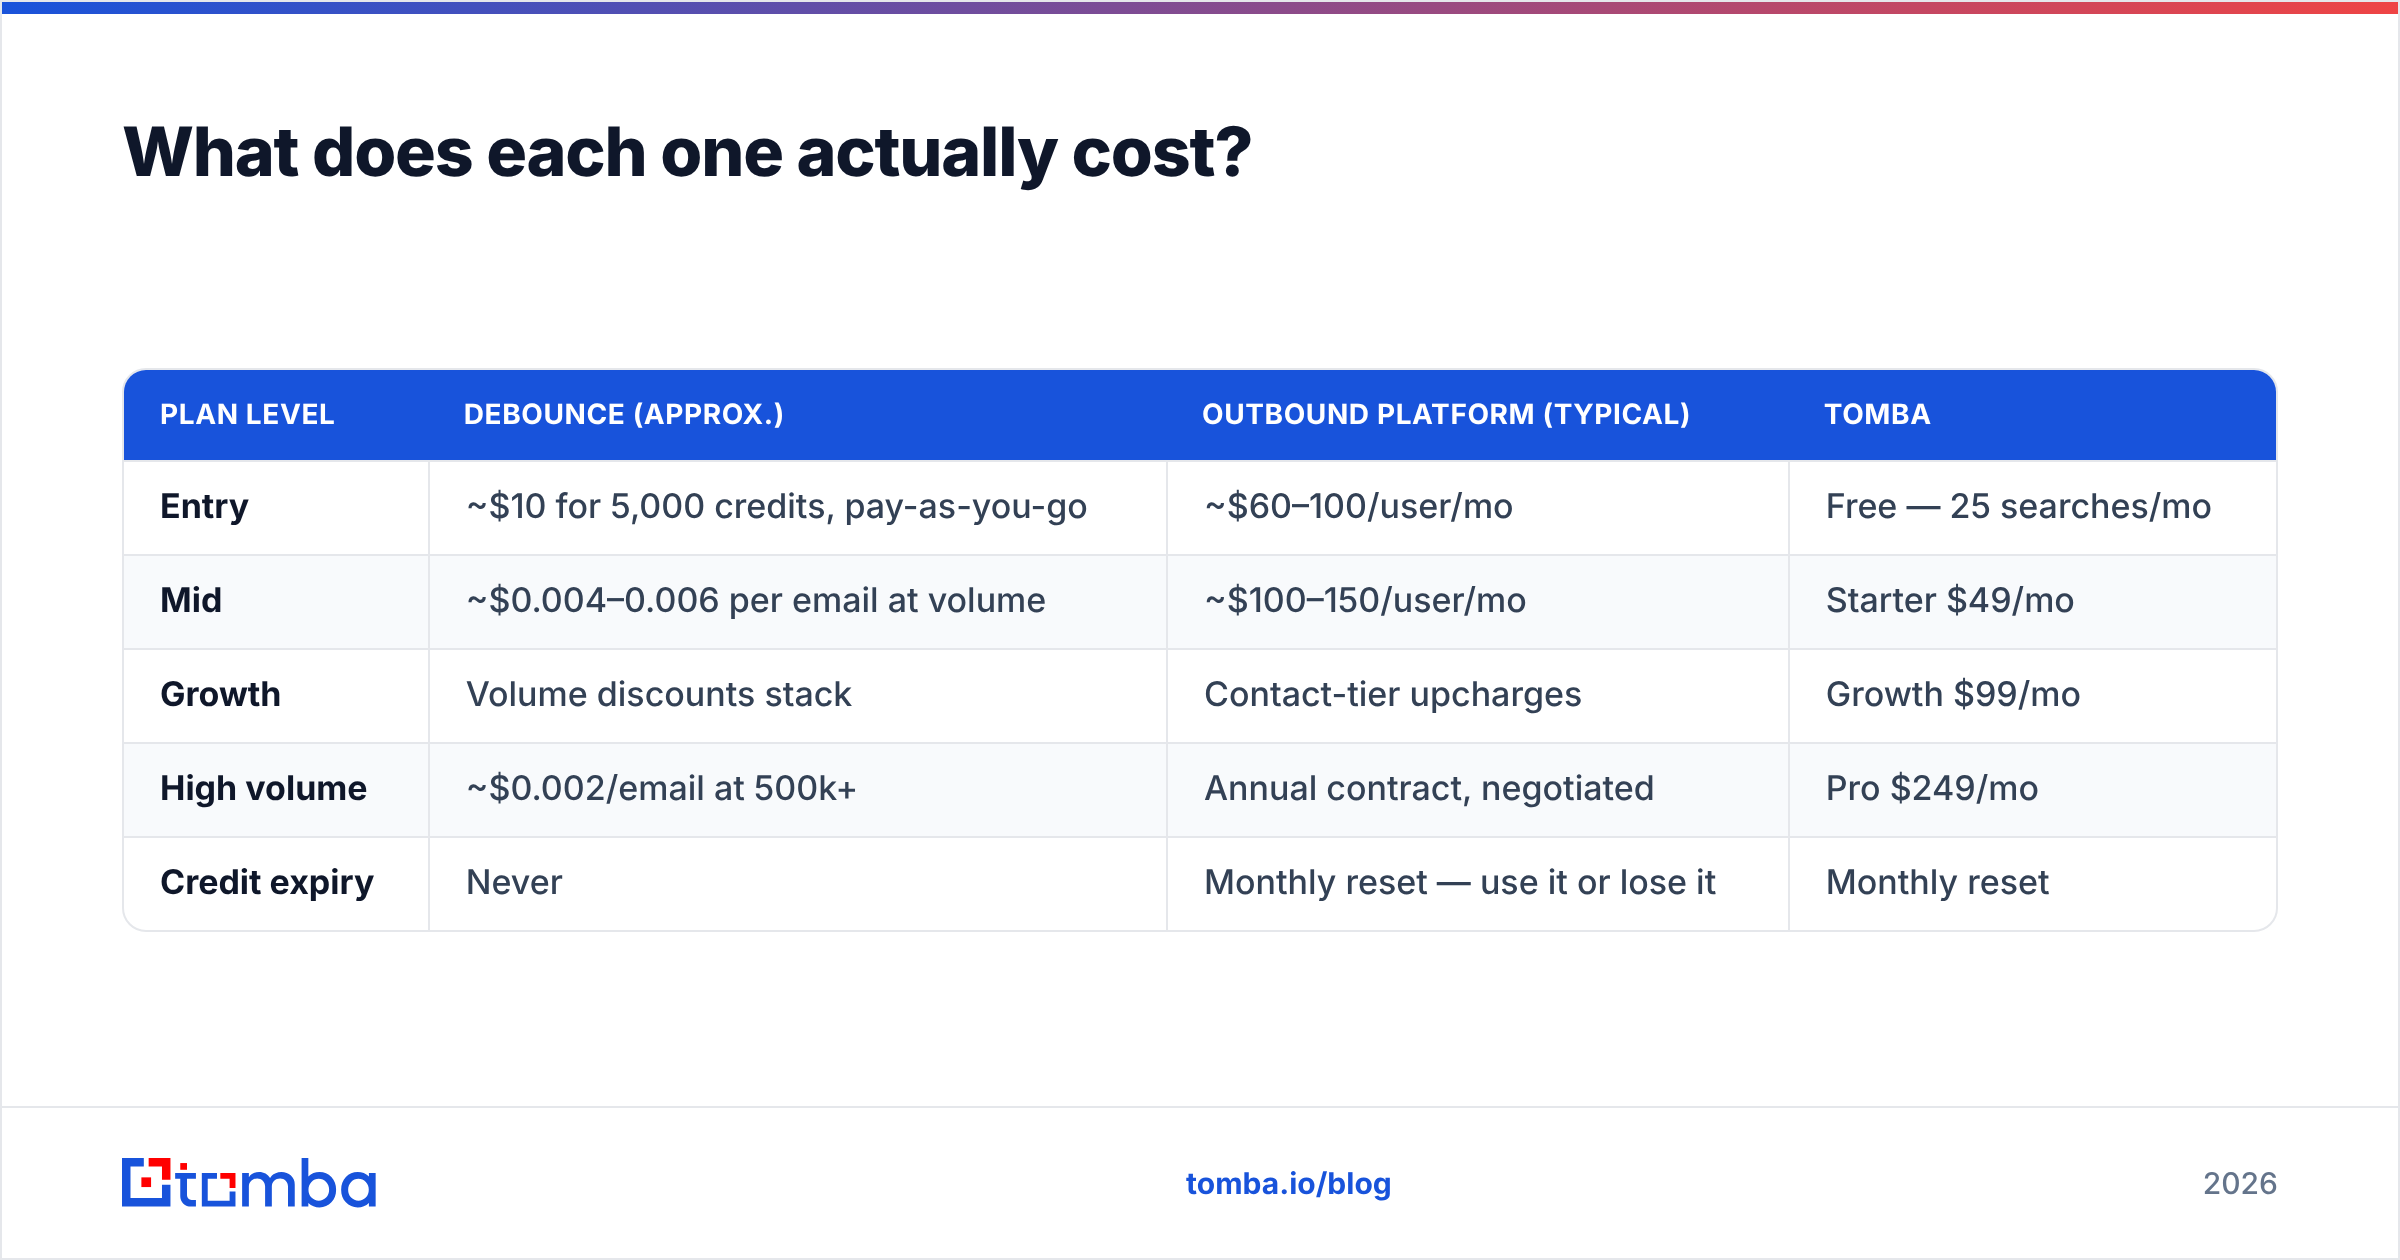
Task: Click the "Credit expiry" row label
Action: click(x=267, y=883)
